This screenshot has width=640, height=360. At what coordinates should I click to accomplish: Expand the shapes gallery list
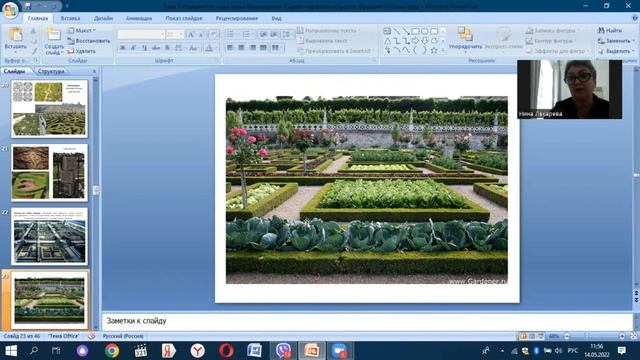[x=443, y=50]
